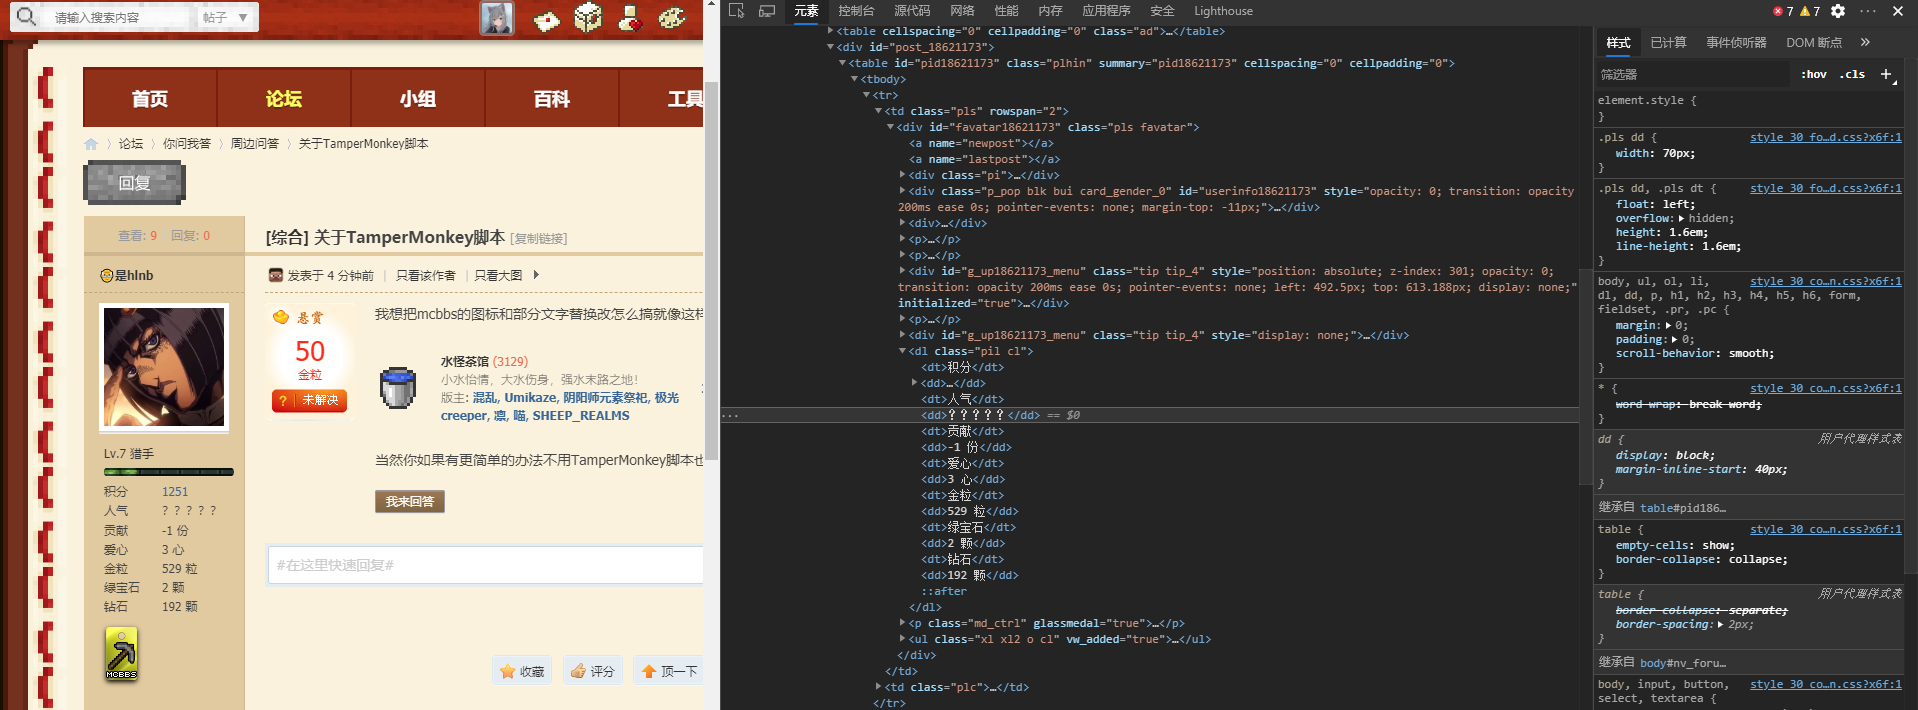This screenshot has width=1918, height=710.
Task: Click the quick reply text field
Action: coord(486,565)
